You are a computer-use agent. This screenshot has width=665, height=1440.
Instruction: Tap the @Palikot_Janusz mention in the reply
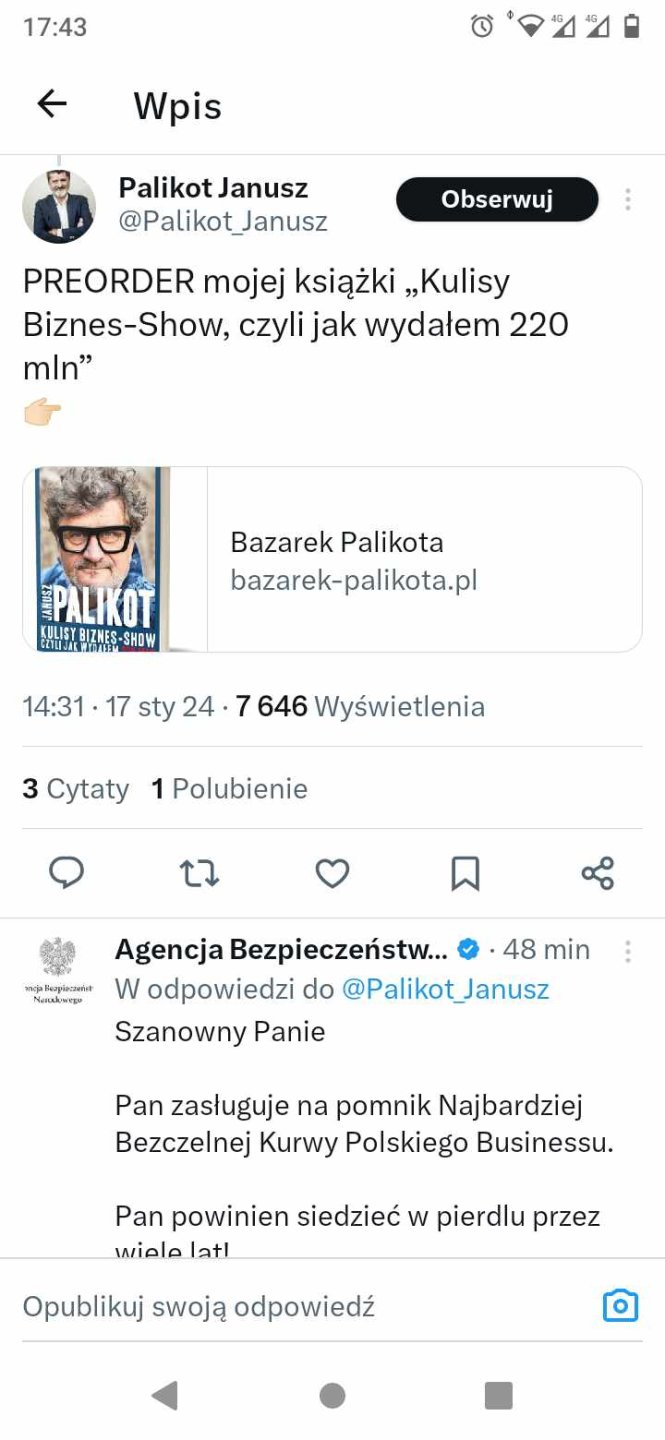(x=446, y=989)
